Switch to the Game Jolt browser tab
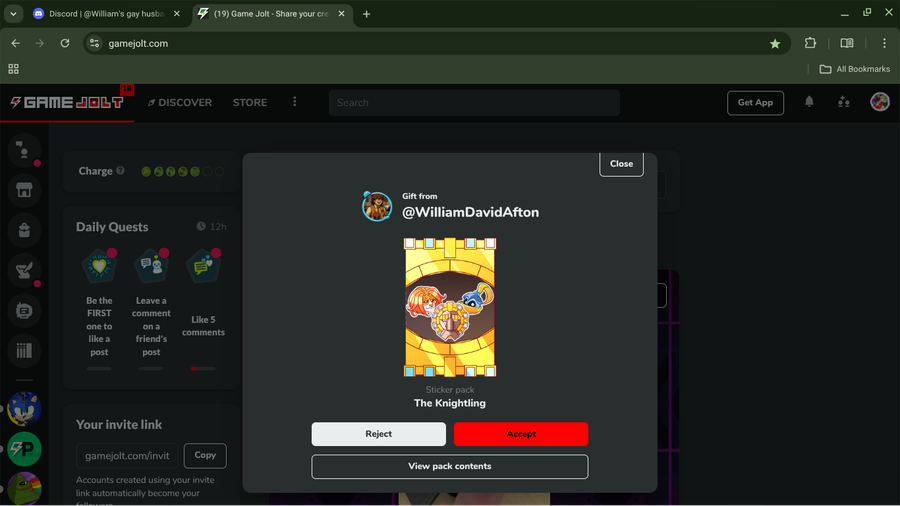The width and height of the screenshot is (900, 506). click(270, 14)
